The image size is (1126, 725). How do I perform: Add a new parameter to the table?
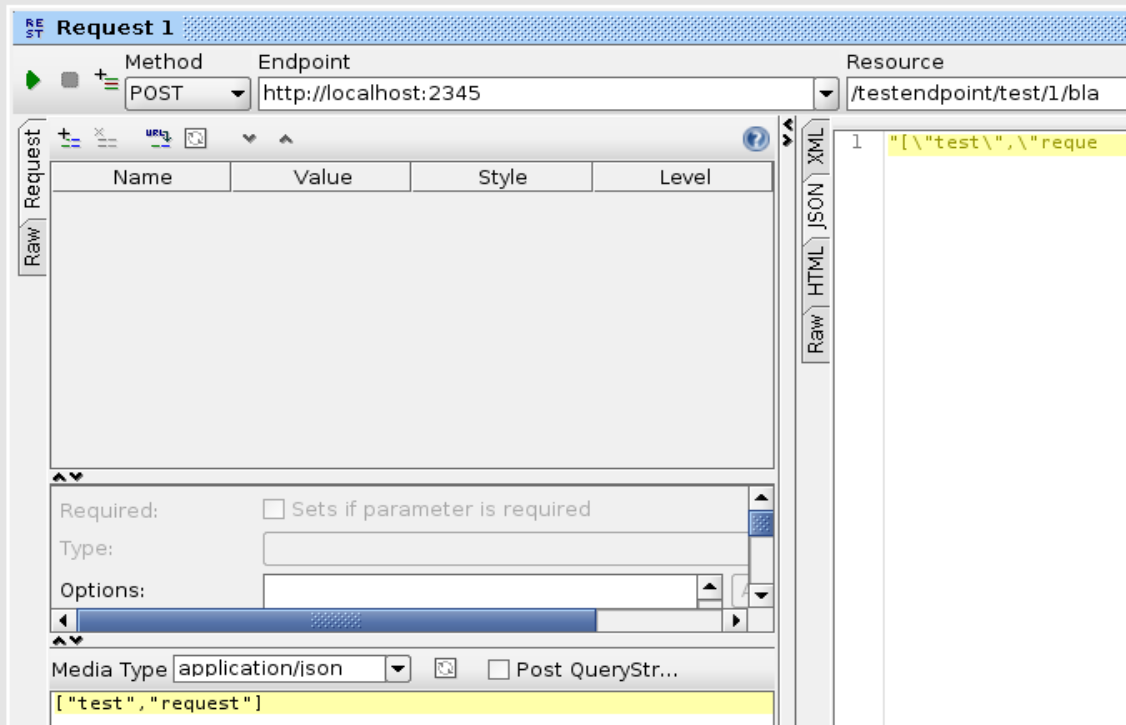(x=68, y=138)
